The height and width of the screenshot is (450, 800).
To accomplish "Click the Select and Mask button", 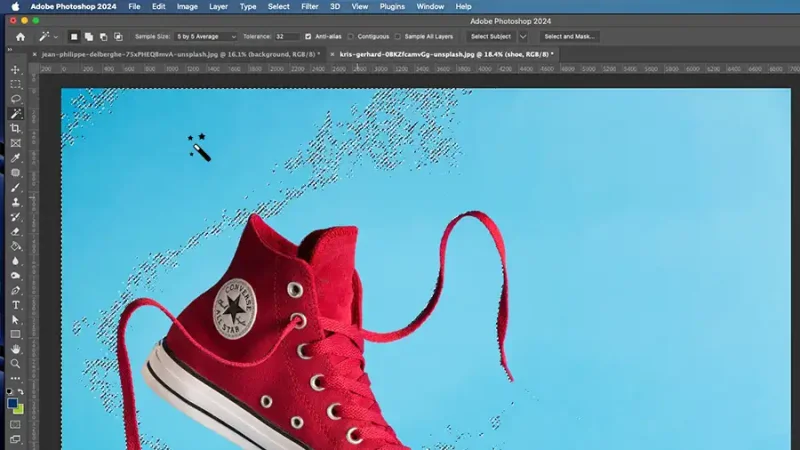I will (569, 37).
